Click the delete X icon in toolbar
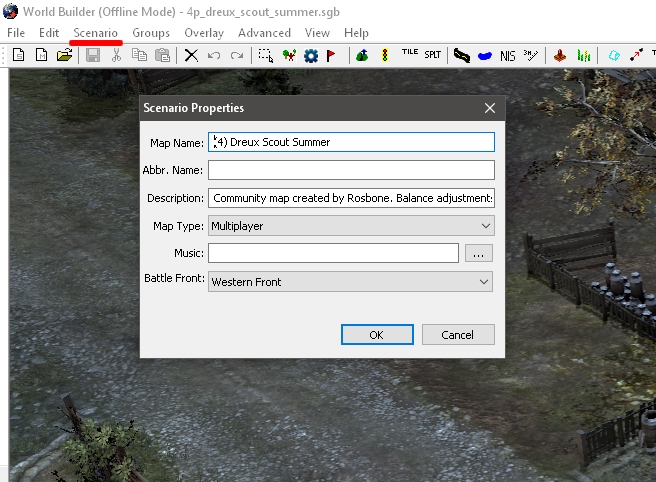The image size is (656, 482). (191, 55)
